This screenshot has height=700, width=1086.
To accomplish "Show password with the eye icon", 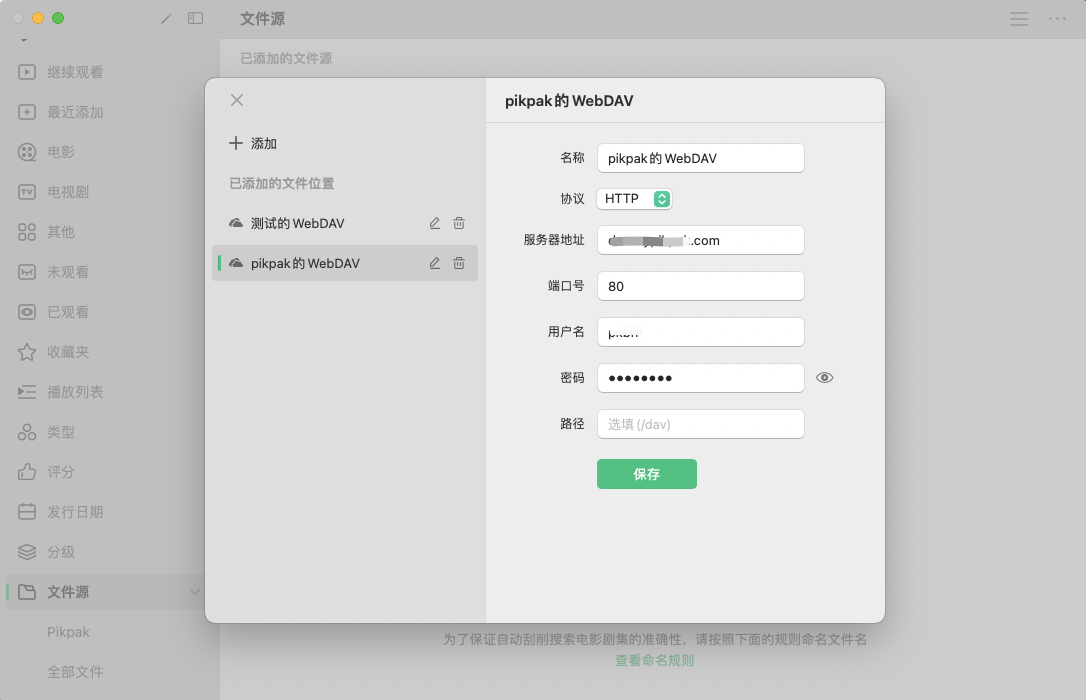I will point(824,378).
